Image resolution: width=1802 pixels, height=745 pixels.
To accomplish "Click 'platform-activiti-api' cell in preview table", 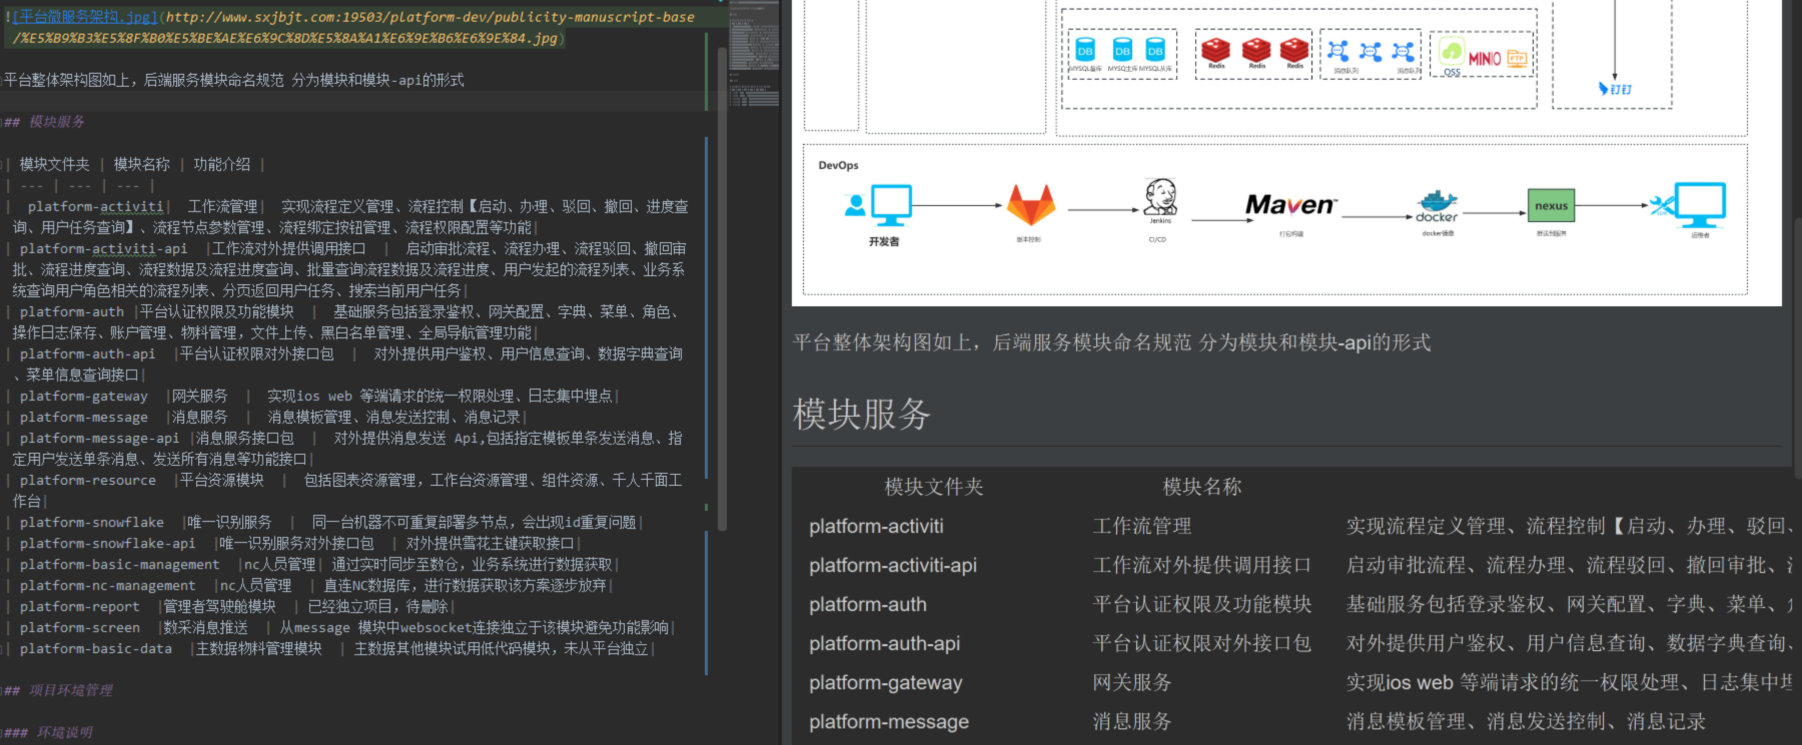I will [893, 565].
